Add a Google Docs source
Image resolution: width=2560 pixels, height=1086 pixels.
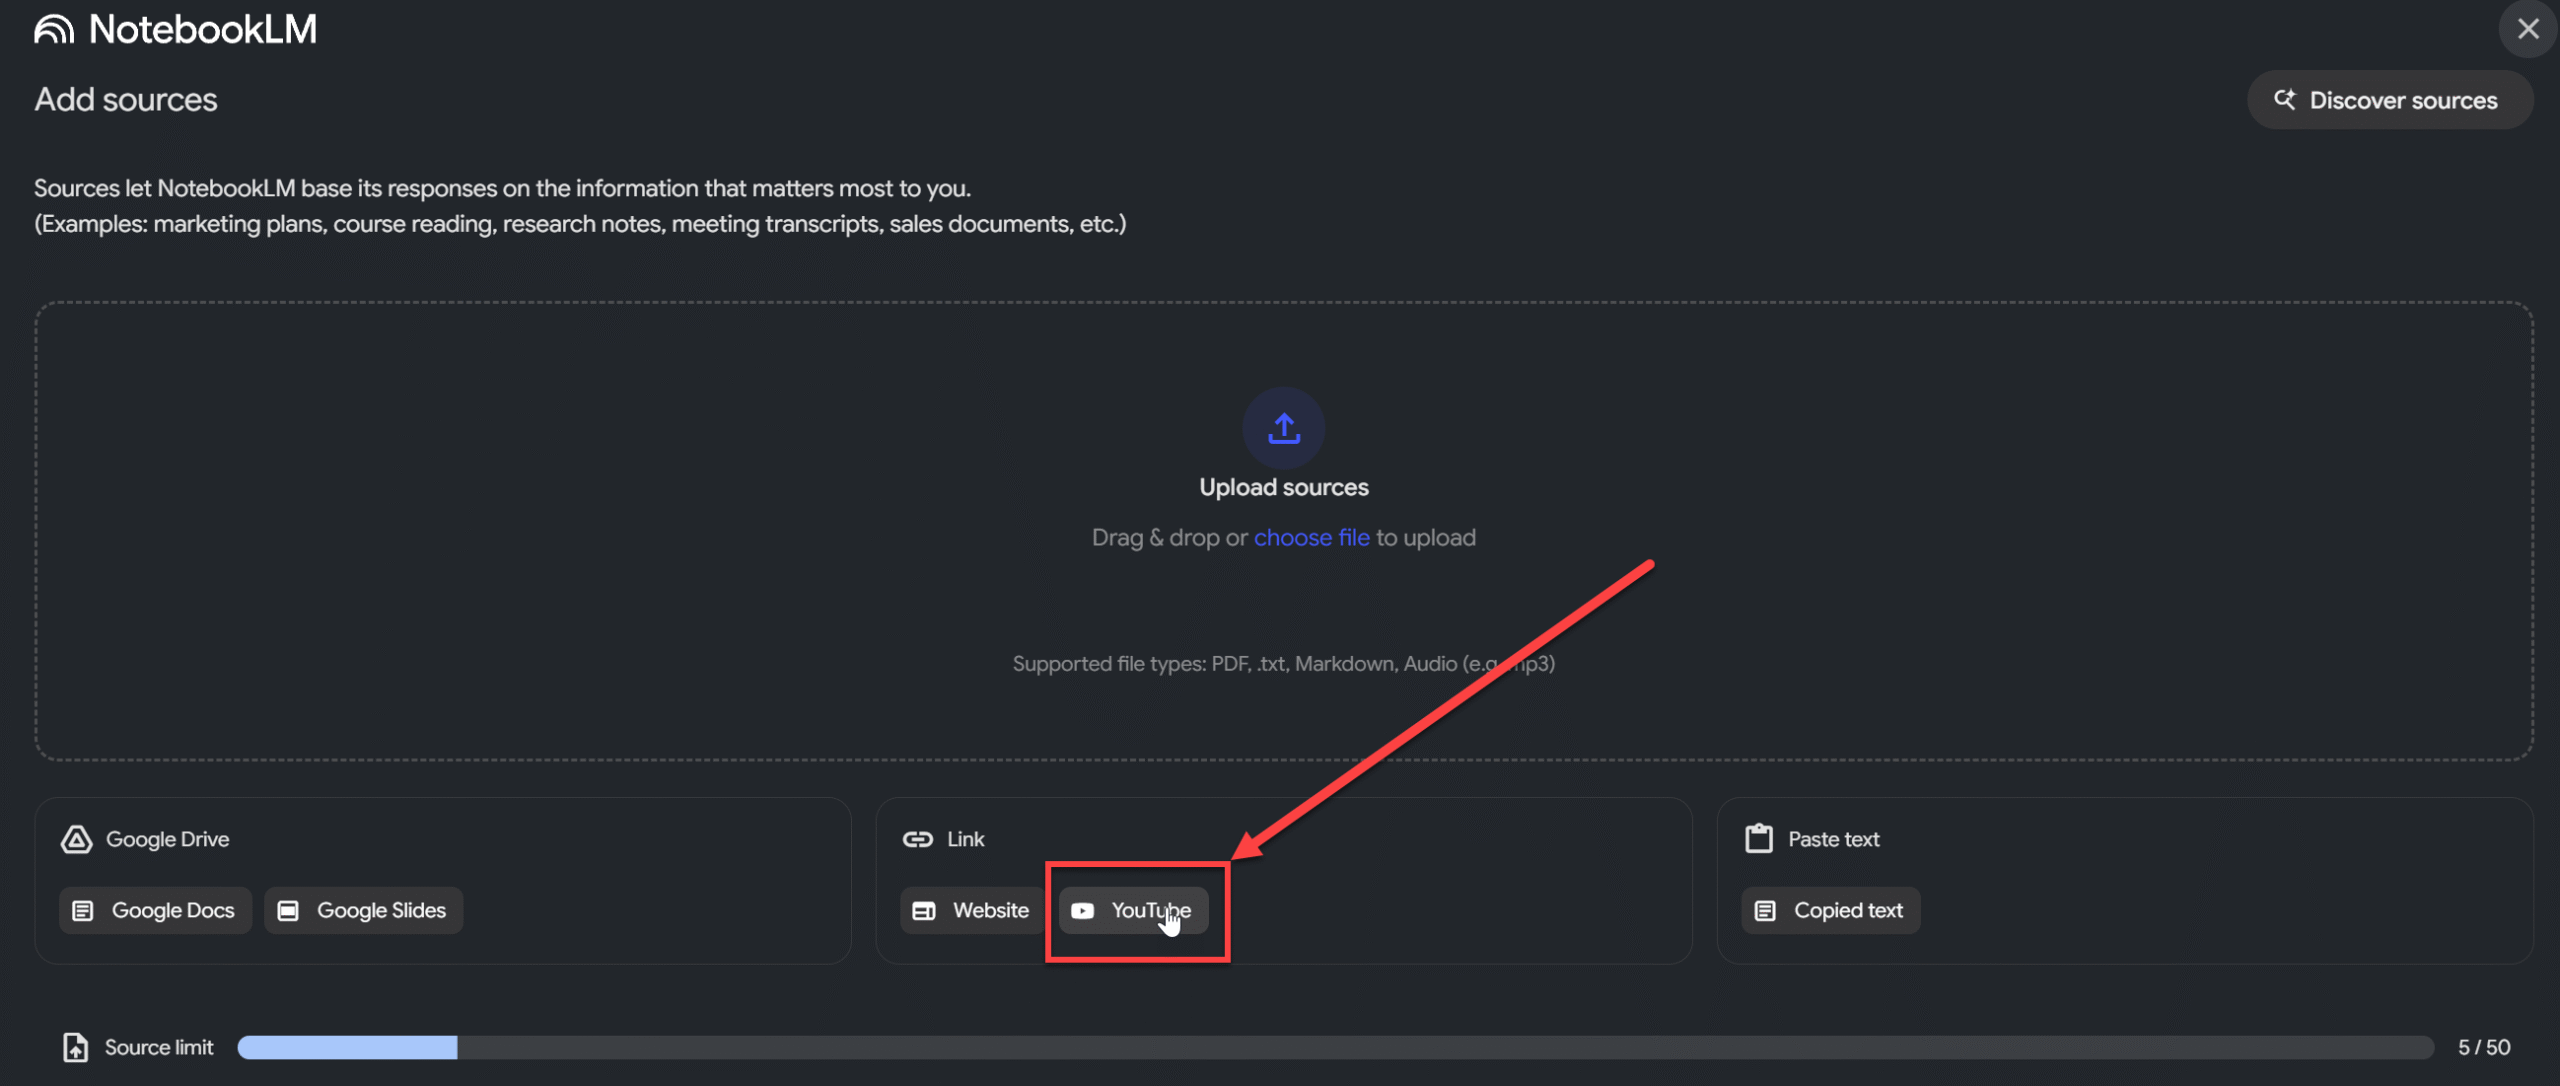[155, 910]
